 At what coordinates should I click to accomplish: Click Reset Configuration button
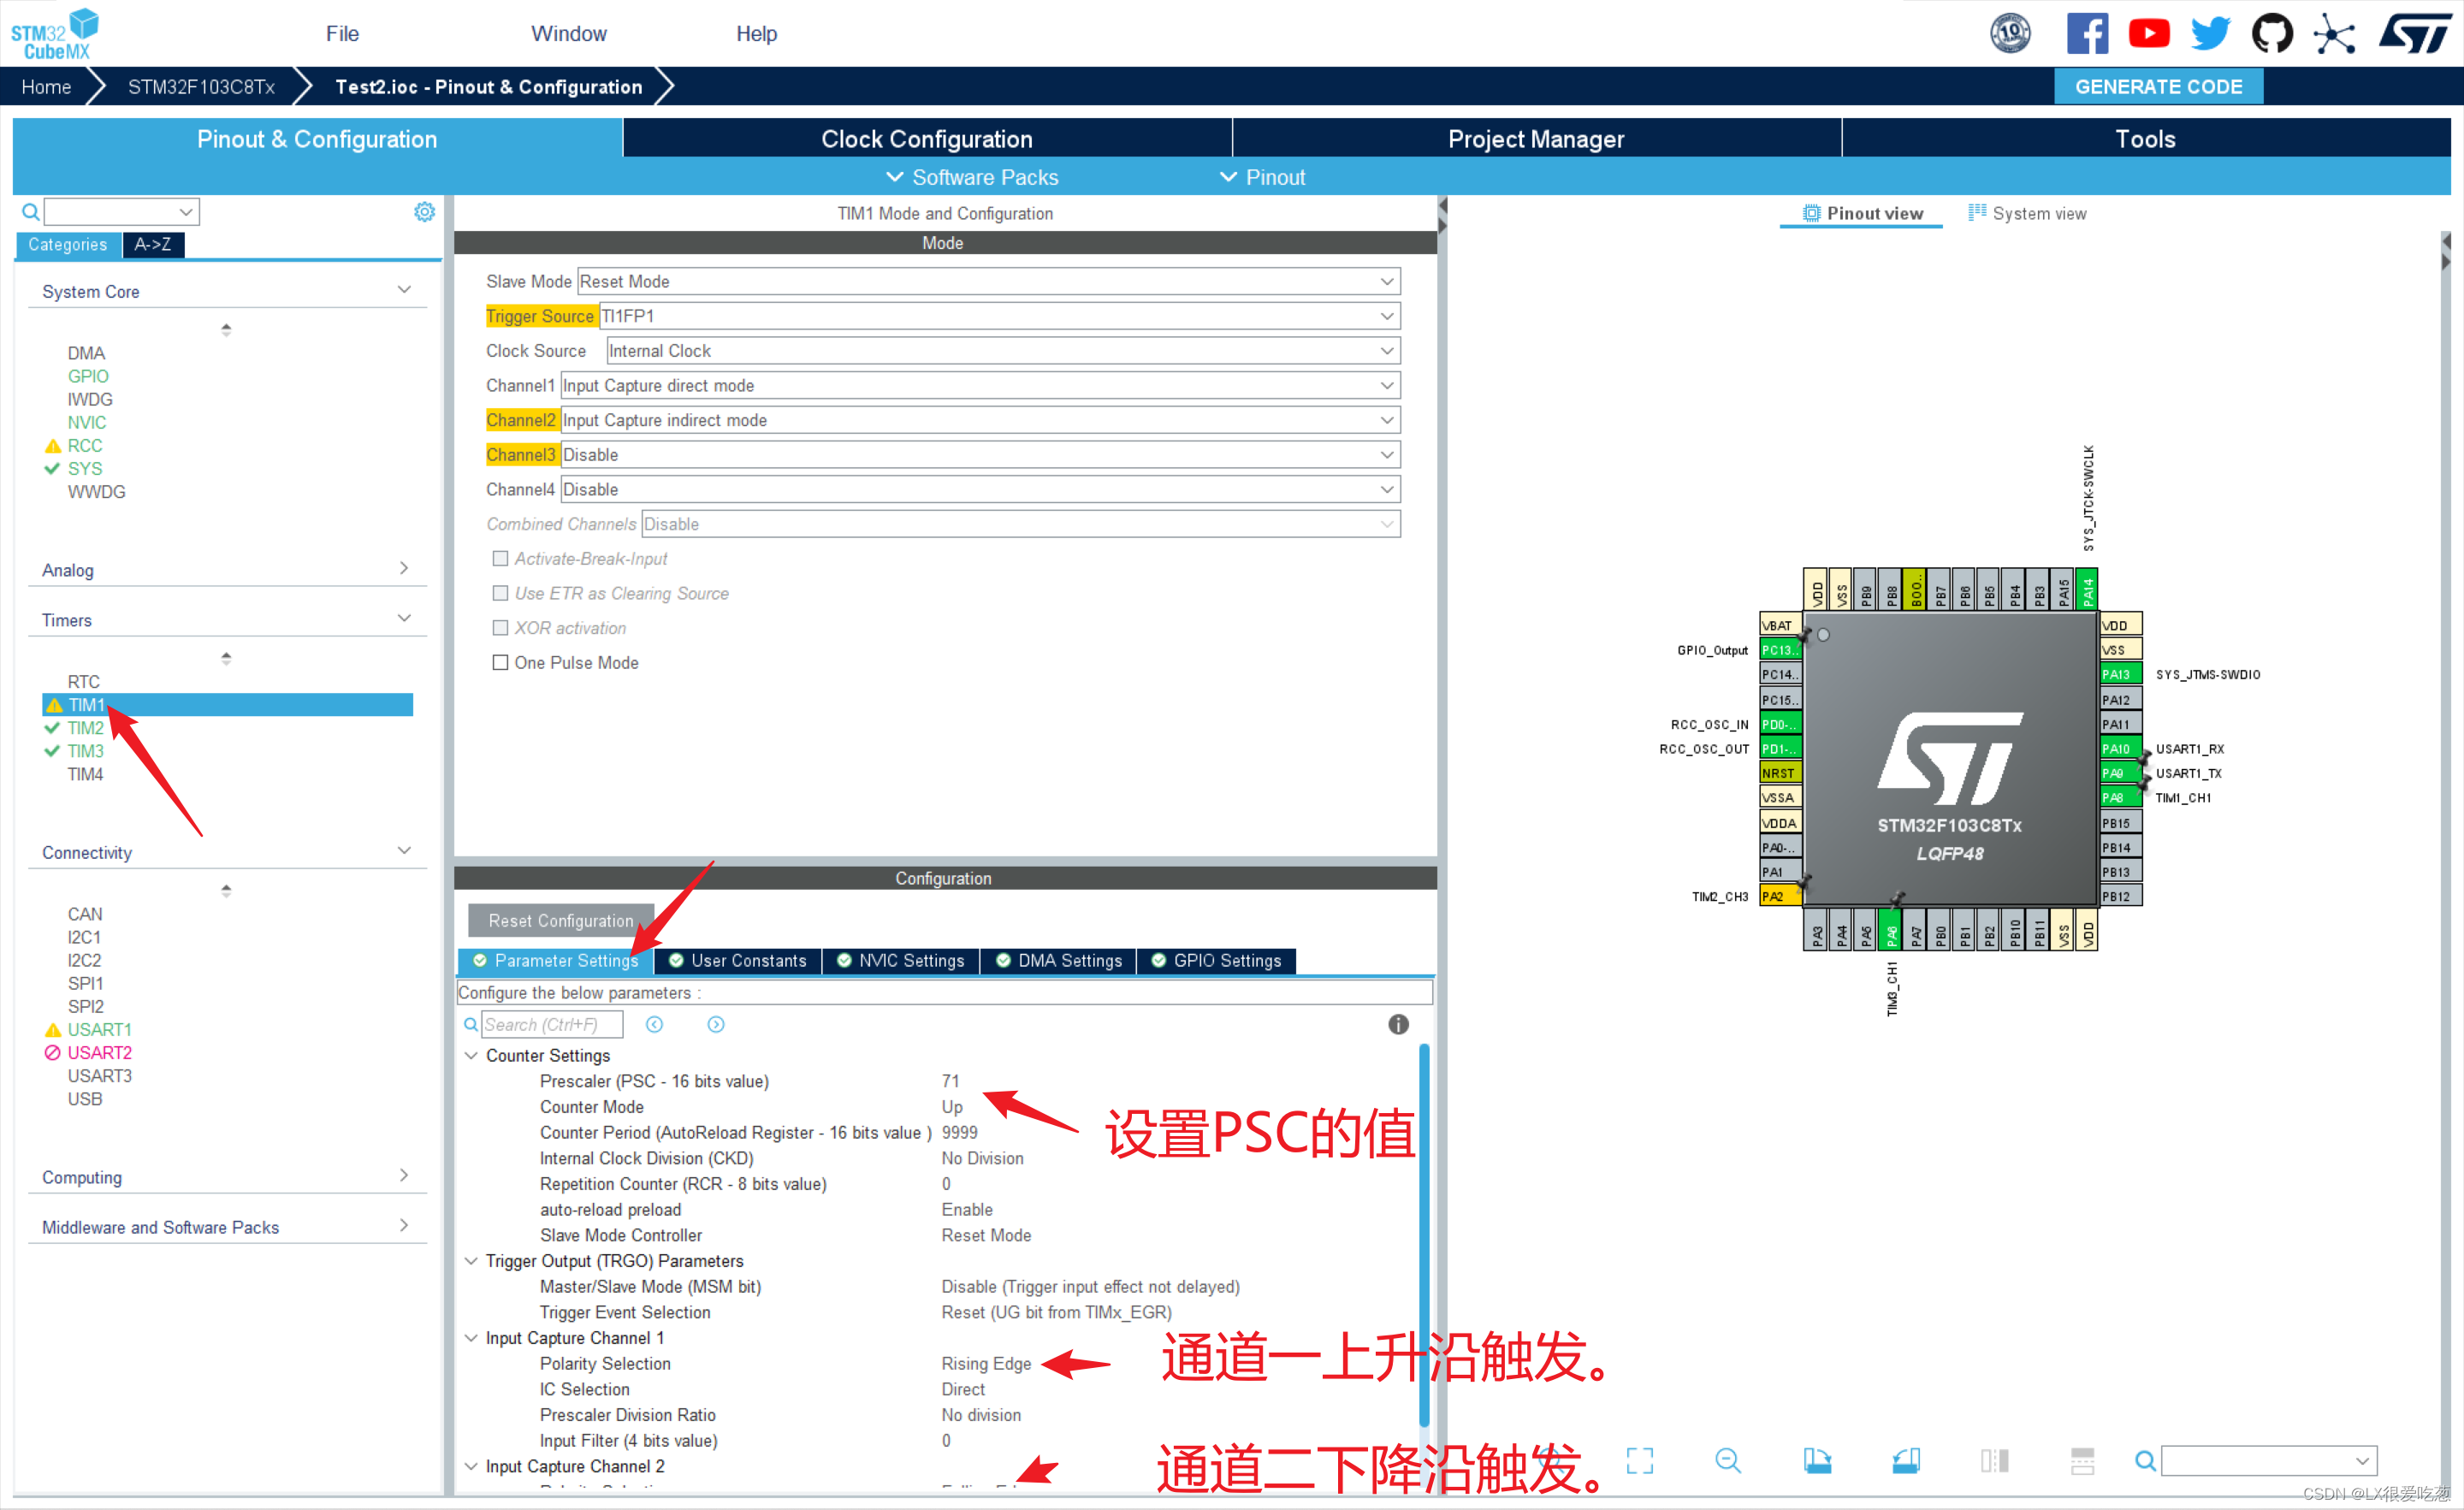[556, 919]
